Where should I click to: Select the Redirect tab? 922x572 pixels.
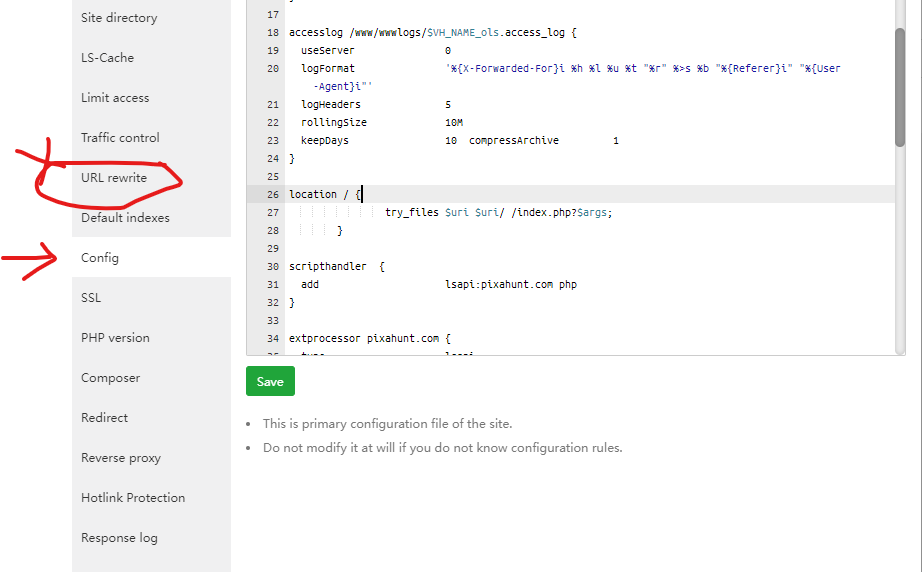tap(104, 418)
